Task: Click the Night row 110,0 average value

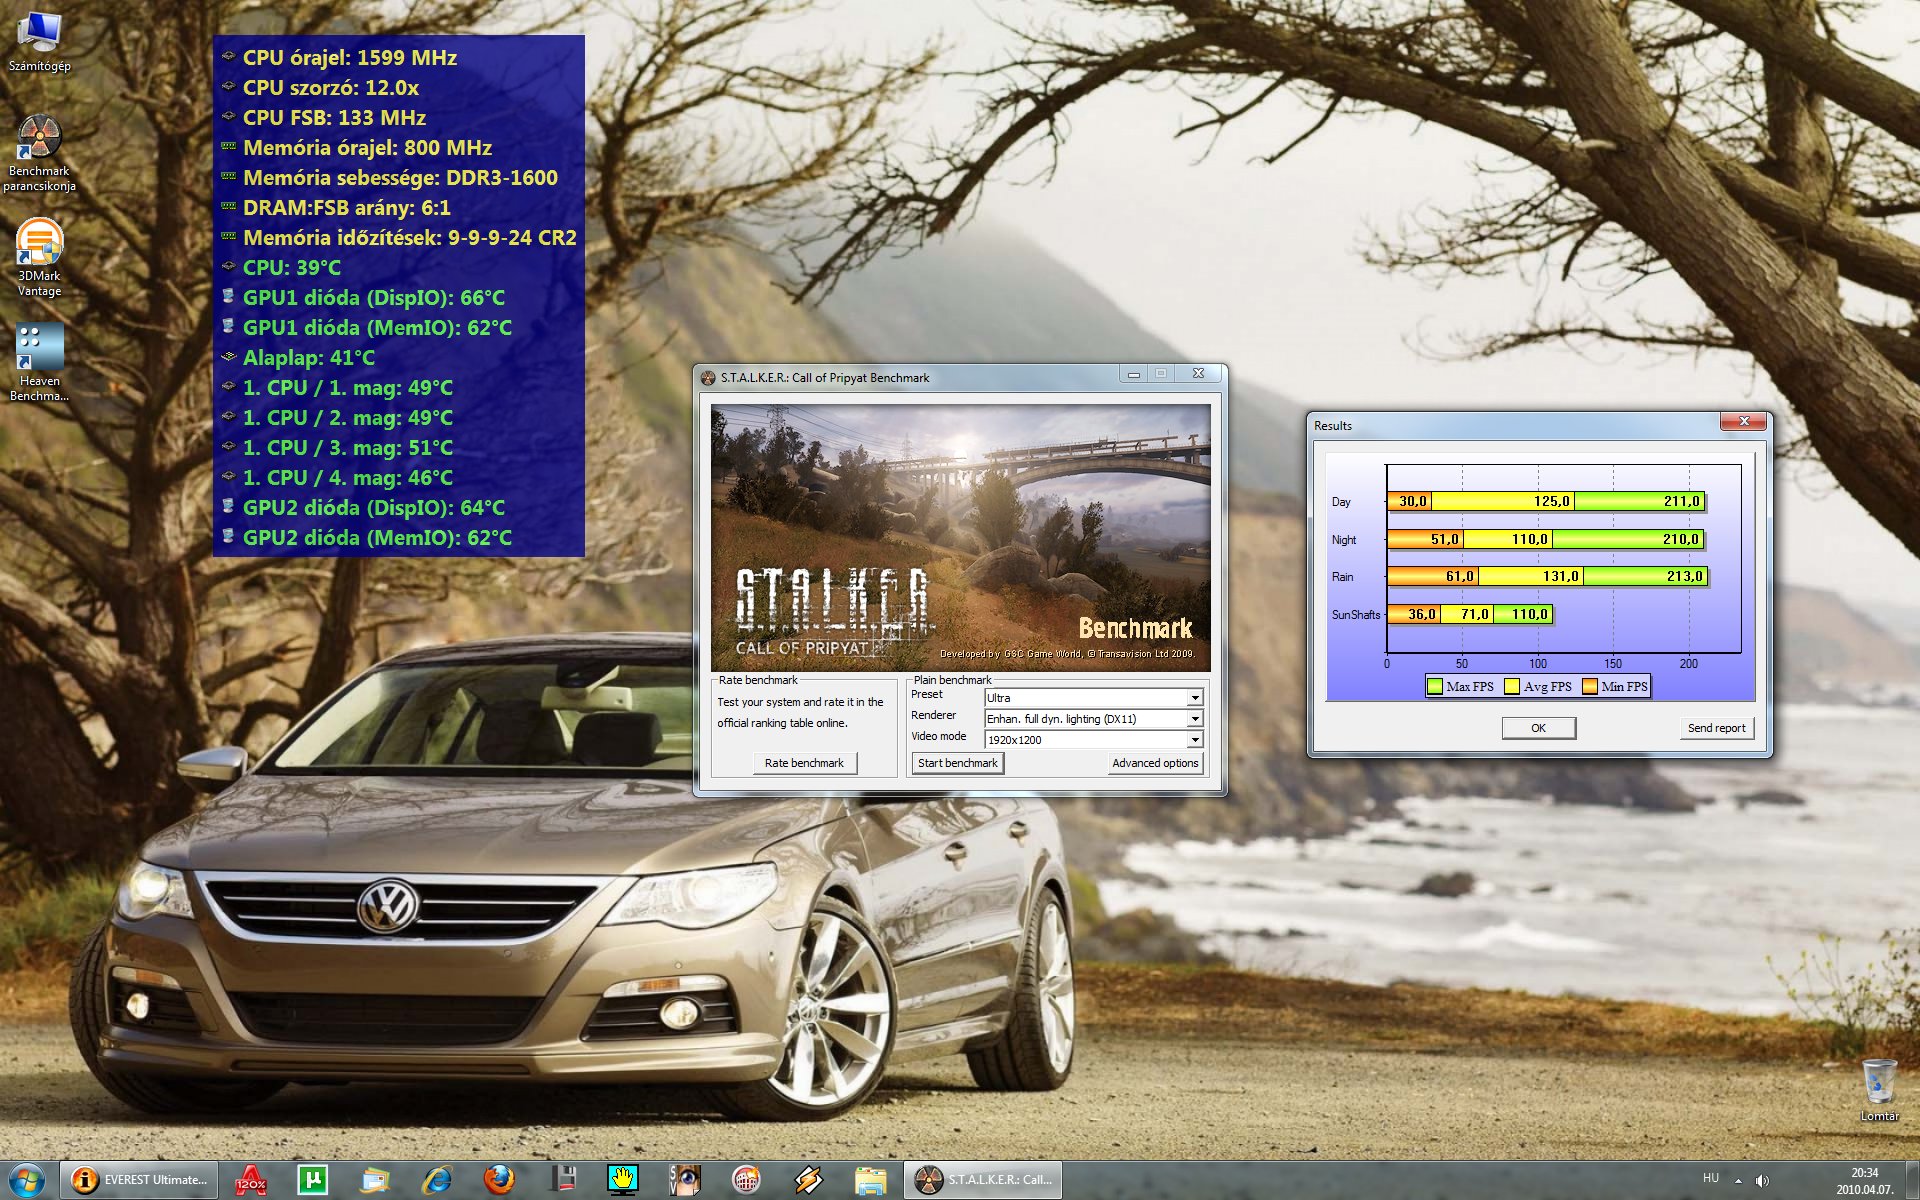Action: 1529,540
